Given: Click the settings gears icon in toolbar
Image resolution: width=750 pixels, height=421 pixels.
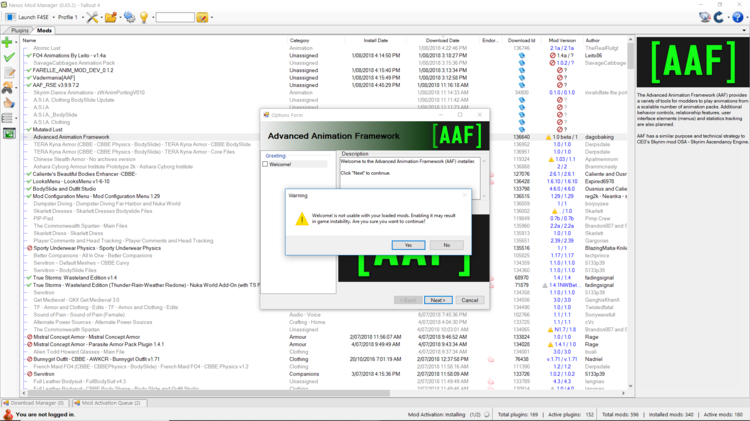Looking at the screenshot, I should pyautogui.click(x=129, y=17).
